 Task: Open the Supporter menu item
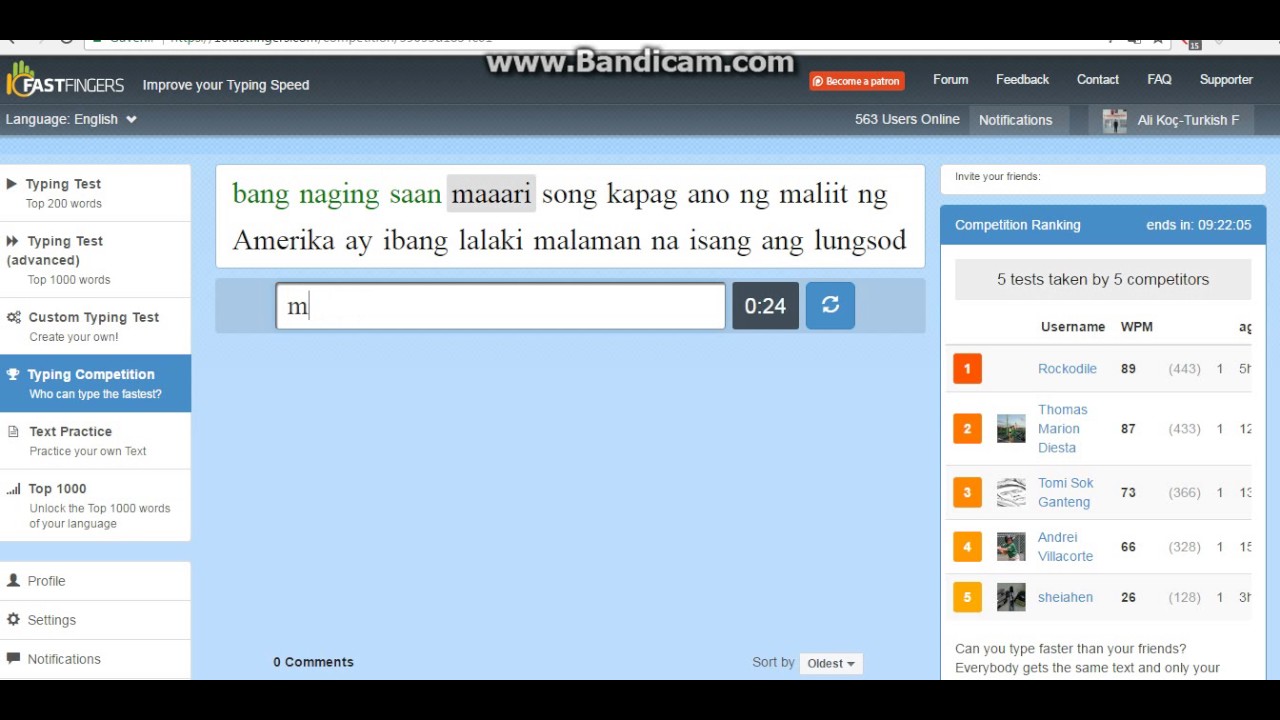click(1226, 80)
